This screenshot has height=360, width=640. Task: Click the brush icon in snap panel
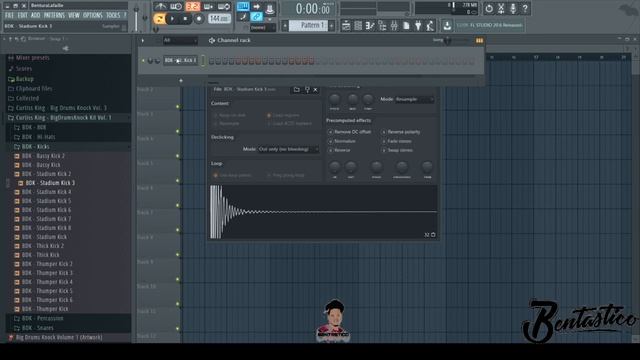point(243,17)
